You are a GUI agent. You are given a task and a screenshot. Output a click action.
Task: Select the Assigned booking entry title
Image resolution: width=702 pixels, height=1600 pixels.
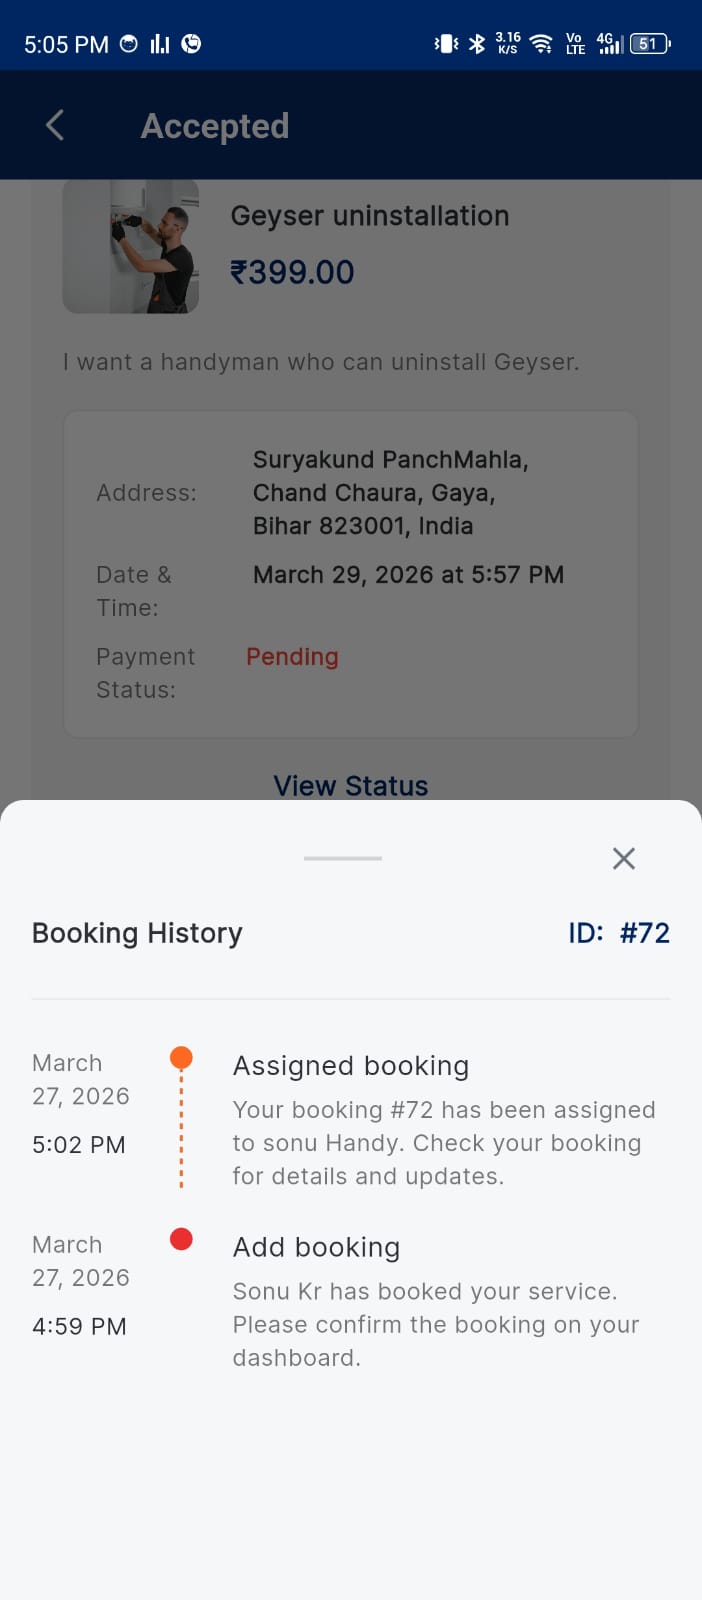click(x=350, y=1066)
